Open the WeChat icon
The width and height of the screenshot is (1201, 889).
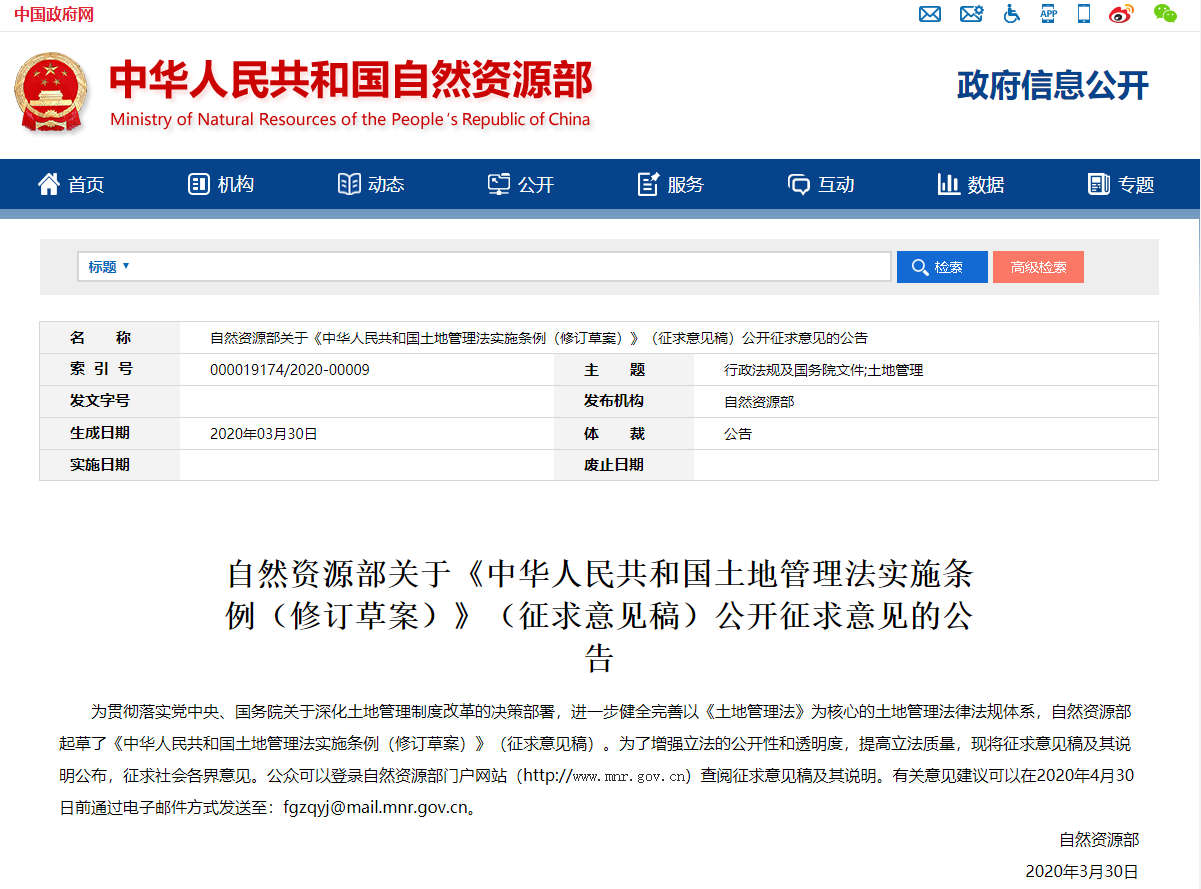click(1165, 13)
